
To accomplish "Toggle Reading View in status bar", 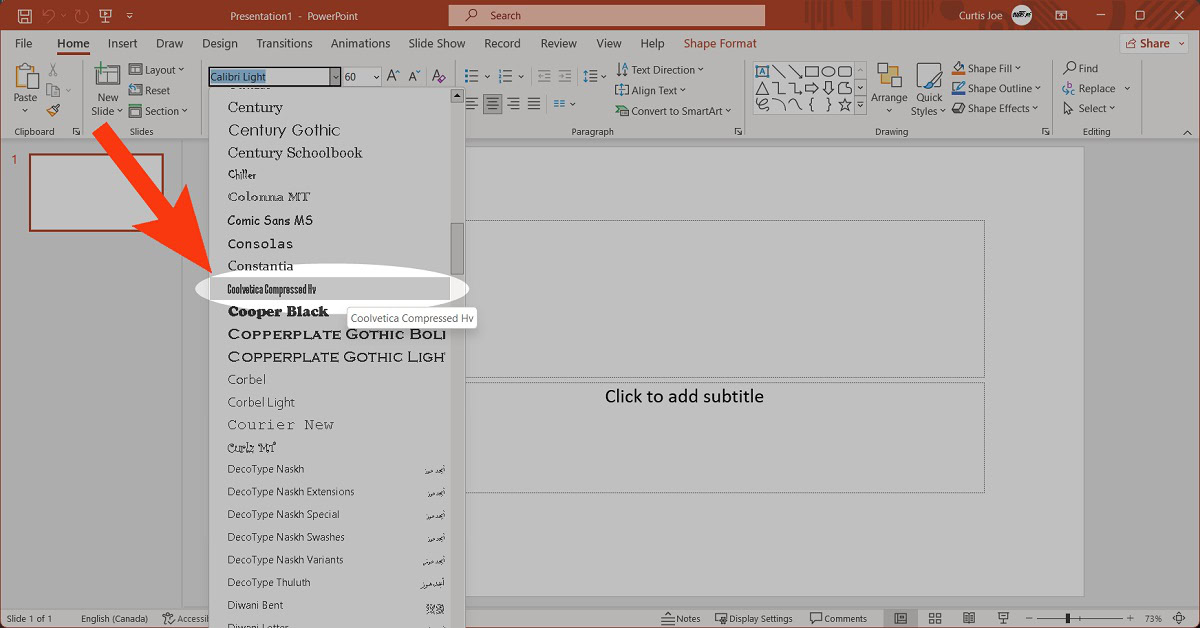I will coord(968,619).
